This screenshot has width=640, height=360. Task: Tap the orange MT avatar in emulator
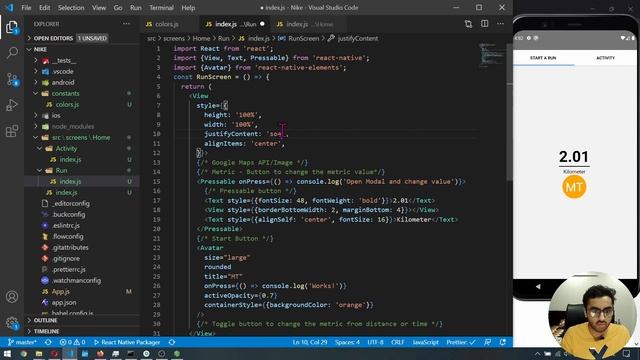(x=574, y=187)
